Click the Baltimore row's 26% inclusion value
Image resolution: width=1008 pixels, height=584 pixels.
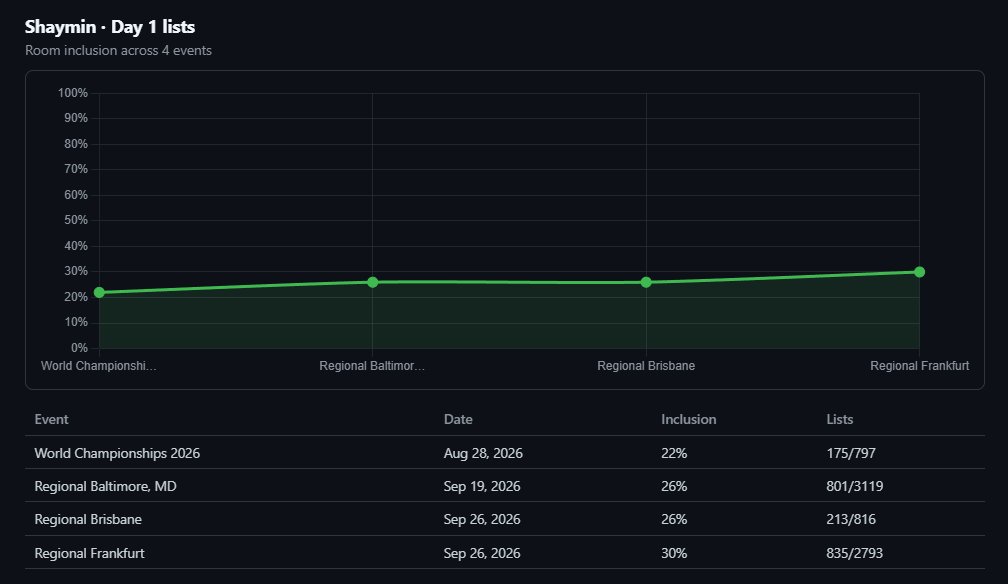(674, 486)
